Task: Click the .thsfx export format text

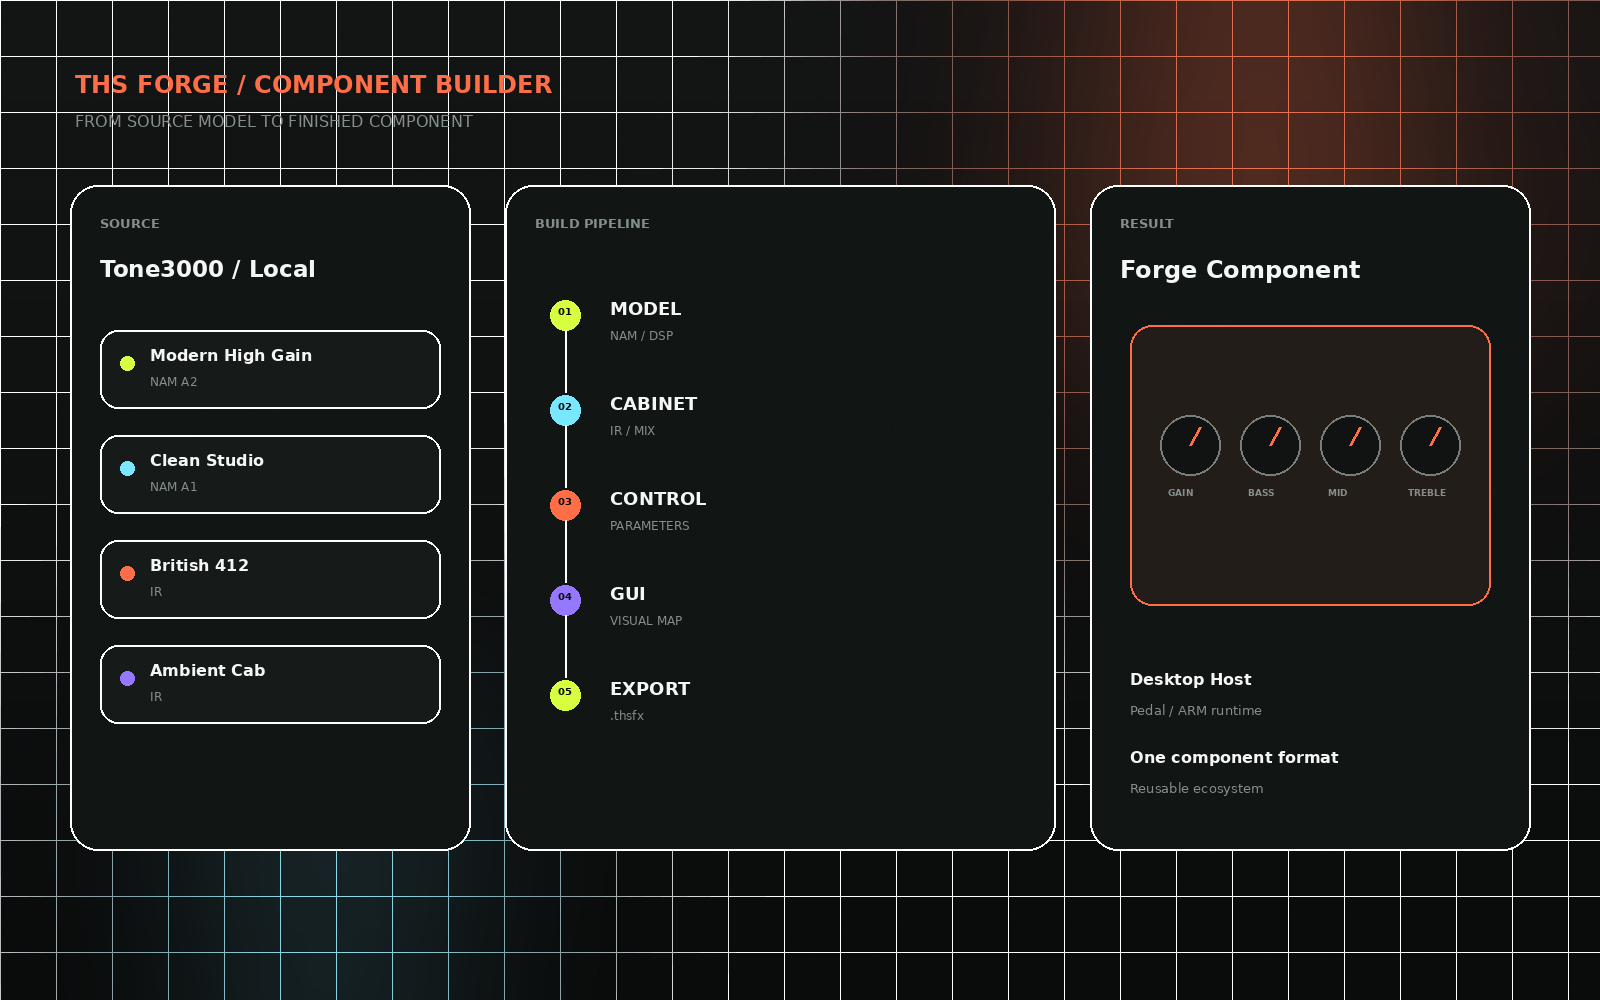Action: coord(627,716)
